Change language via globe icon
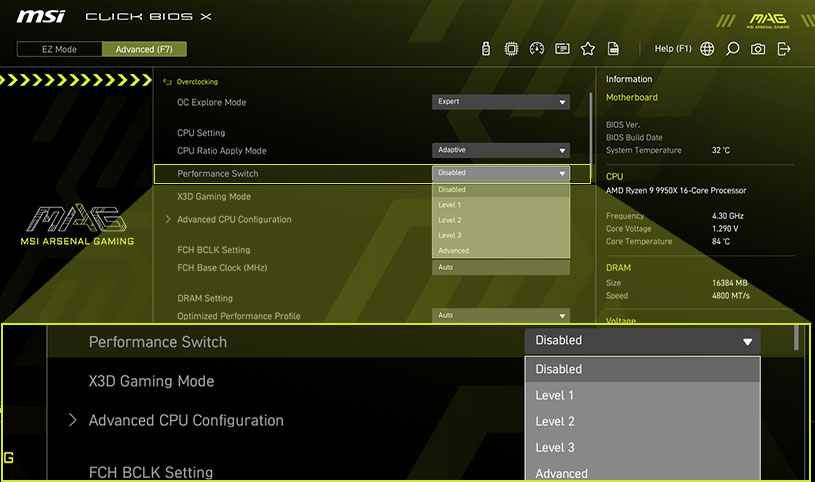 coord(708,49)
